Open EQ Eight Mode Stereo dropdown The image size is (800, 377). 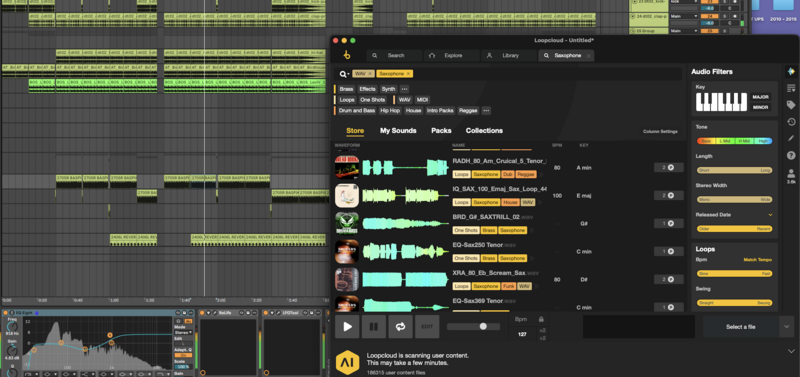pyautogui.click(x=183, y=332)
